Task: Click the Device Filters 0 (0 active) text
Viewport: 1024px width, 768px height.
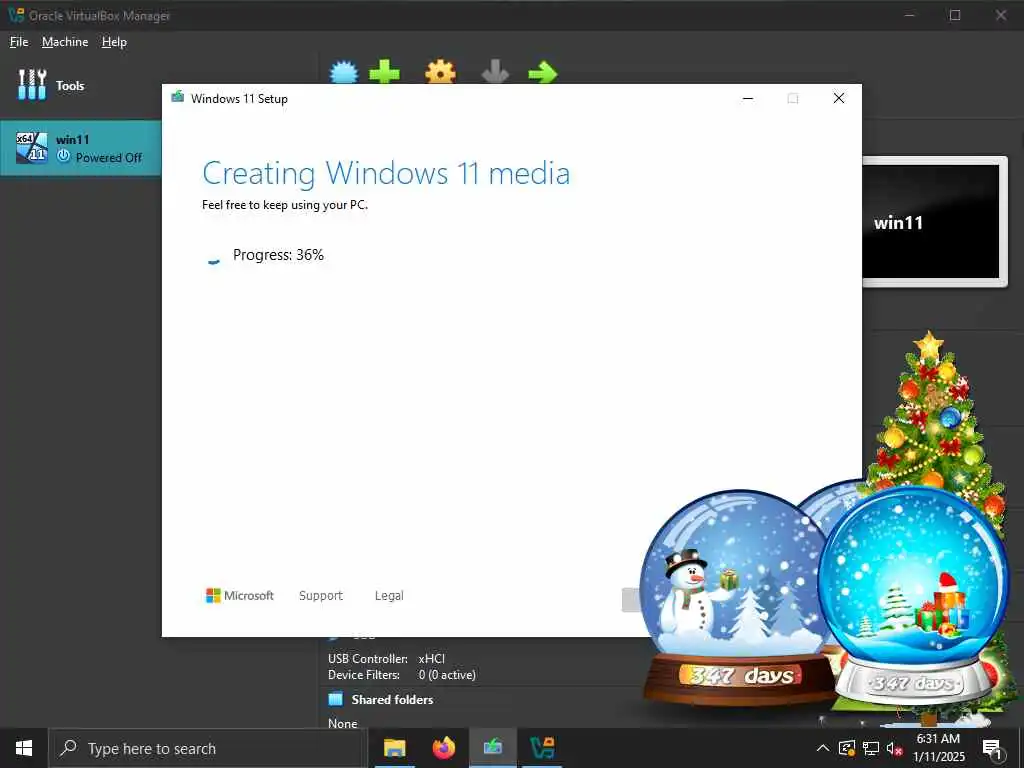Action: [447, 675]
